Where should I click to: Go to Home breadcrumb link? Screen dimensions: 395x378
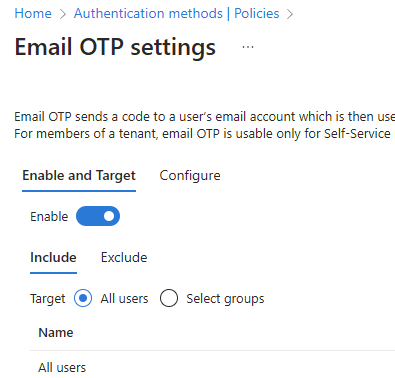click(x=33, y=14)
